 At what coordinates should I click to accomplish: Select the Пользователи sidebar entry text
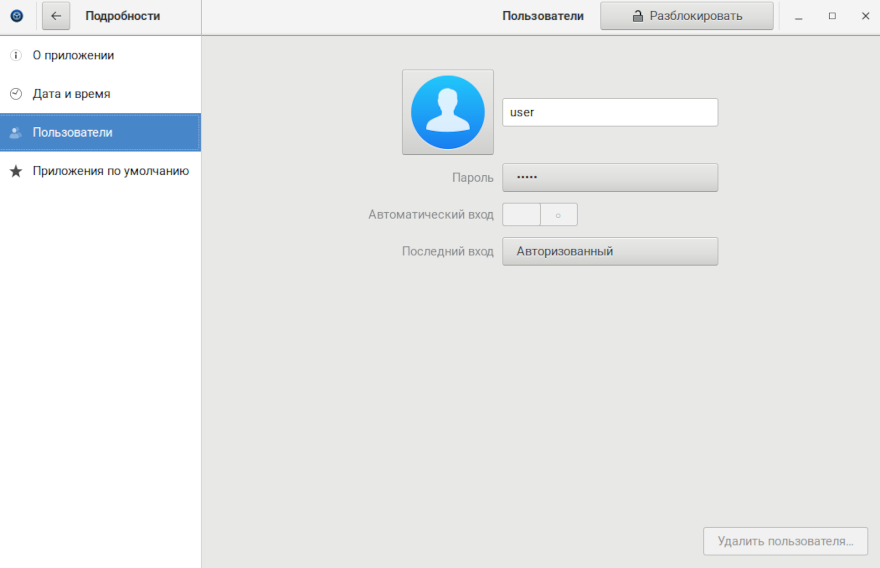pos(72,132)
